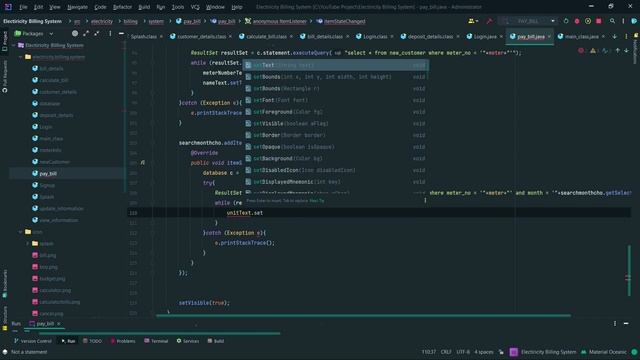Click the Debug bug icon in toolbar
This screenshot has height=360, width=640.
(577, 21)
